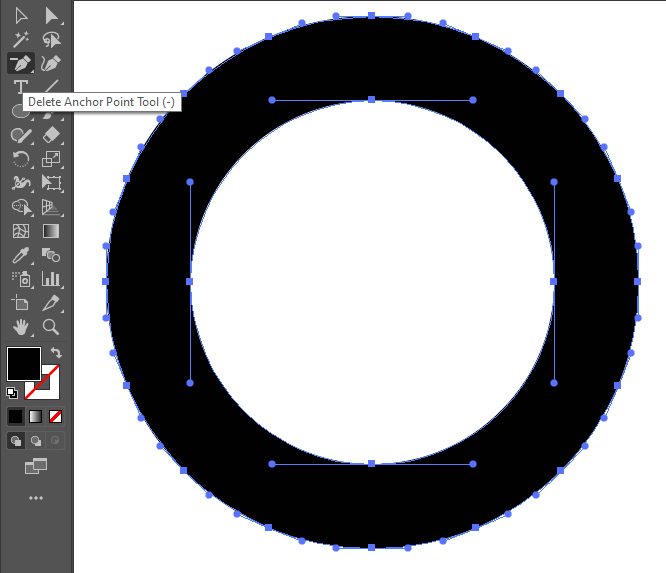Choose the Shaper tool
The height and width of the screenshot is (573, 666).
tap(20, 135)
